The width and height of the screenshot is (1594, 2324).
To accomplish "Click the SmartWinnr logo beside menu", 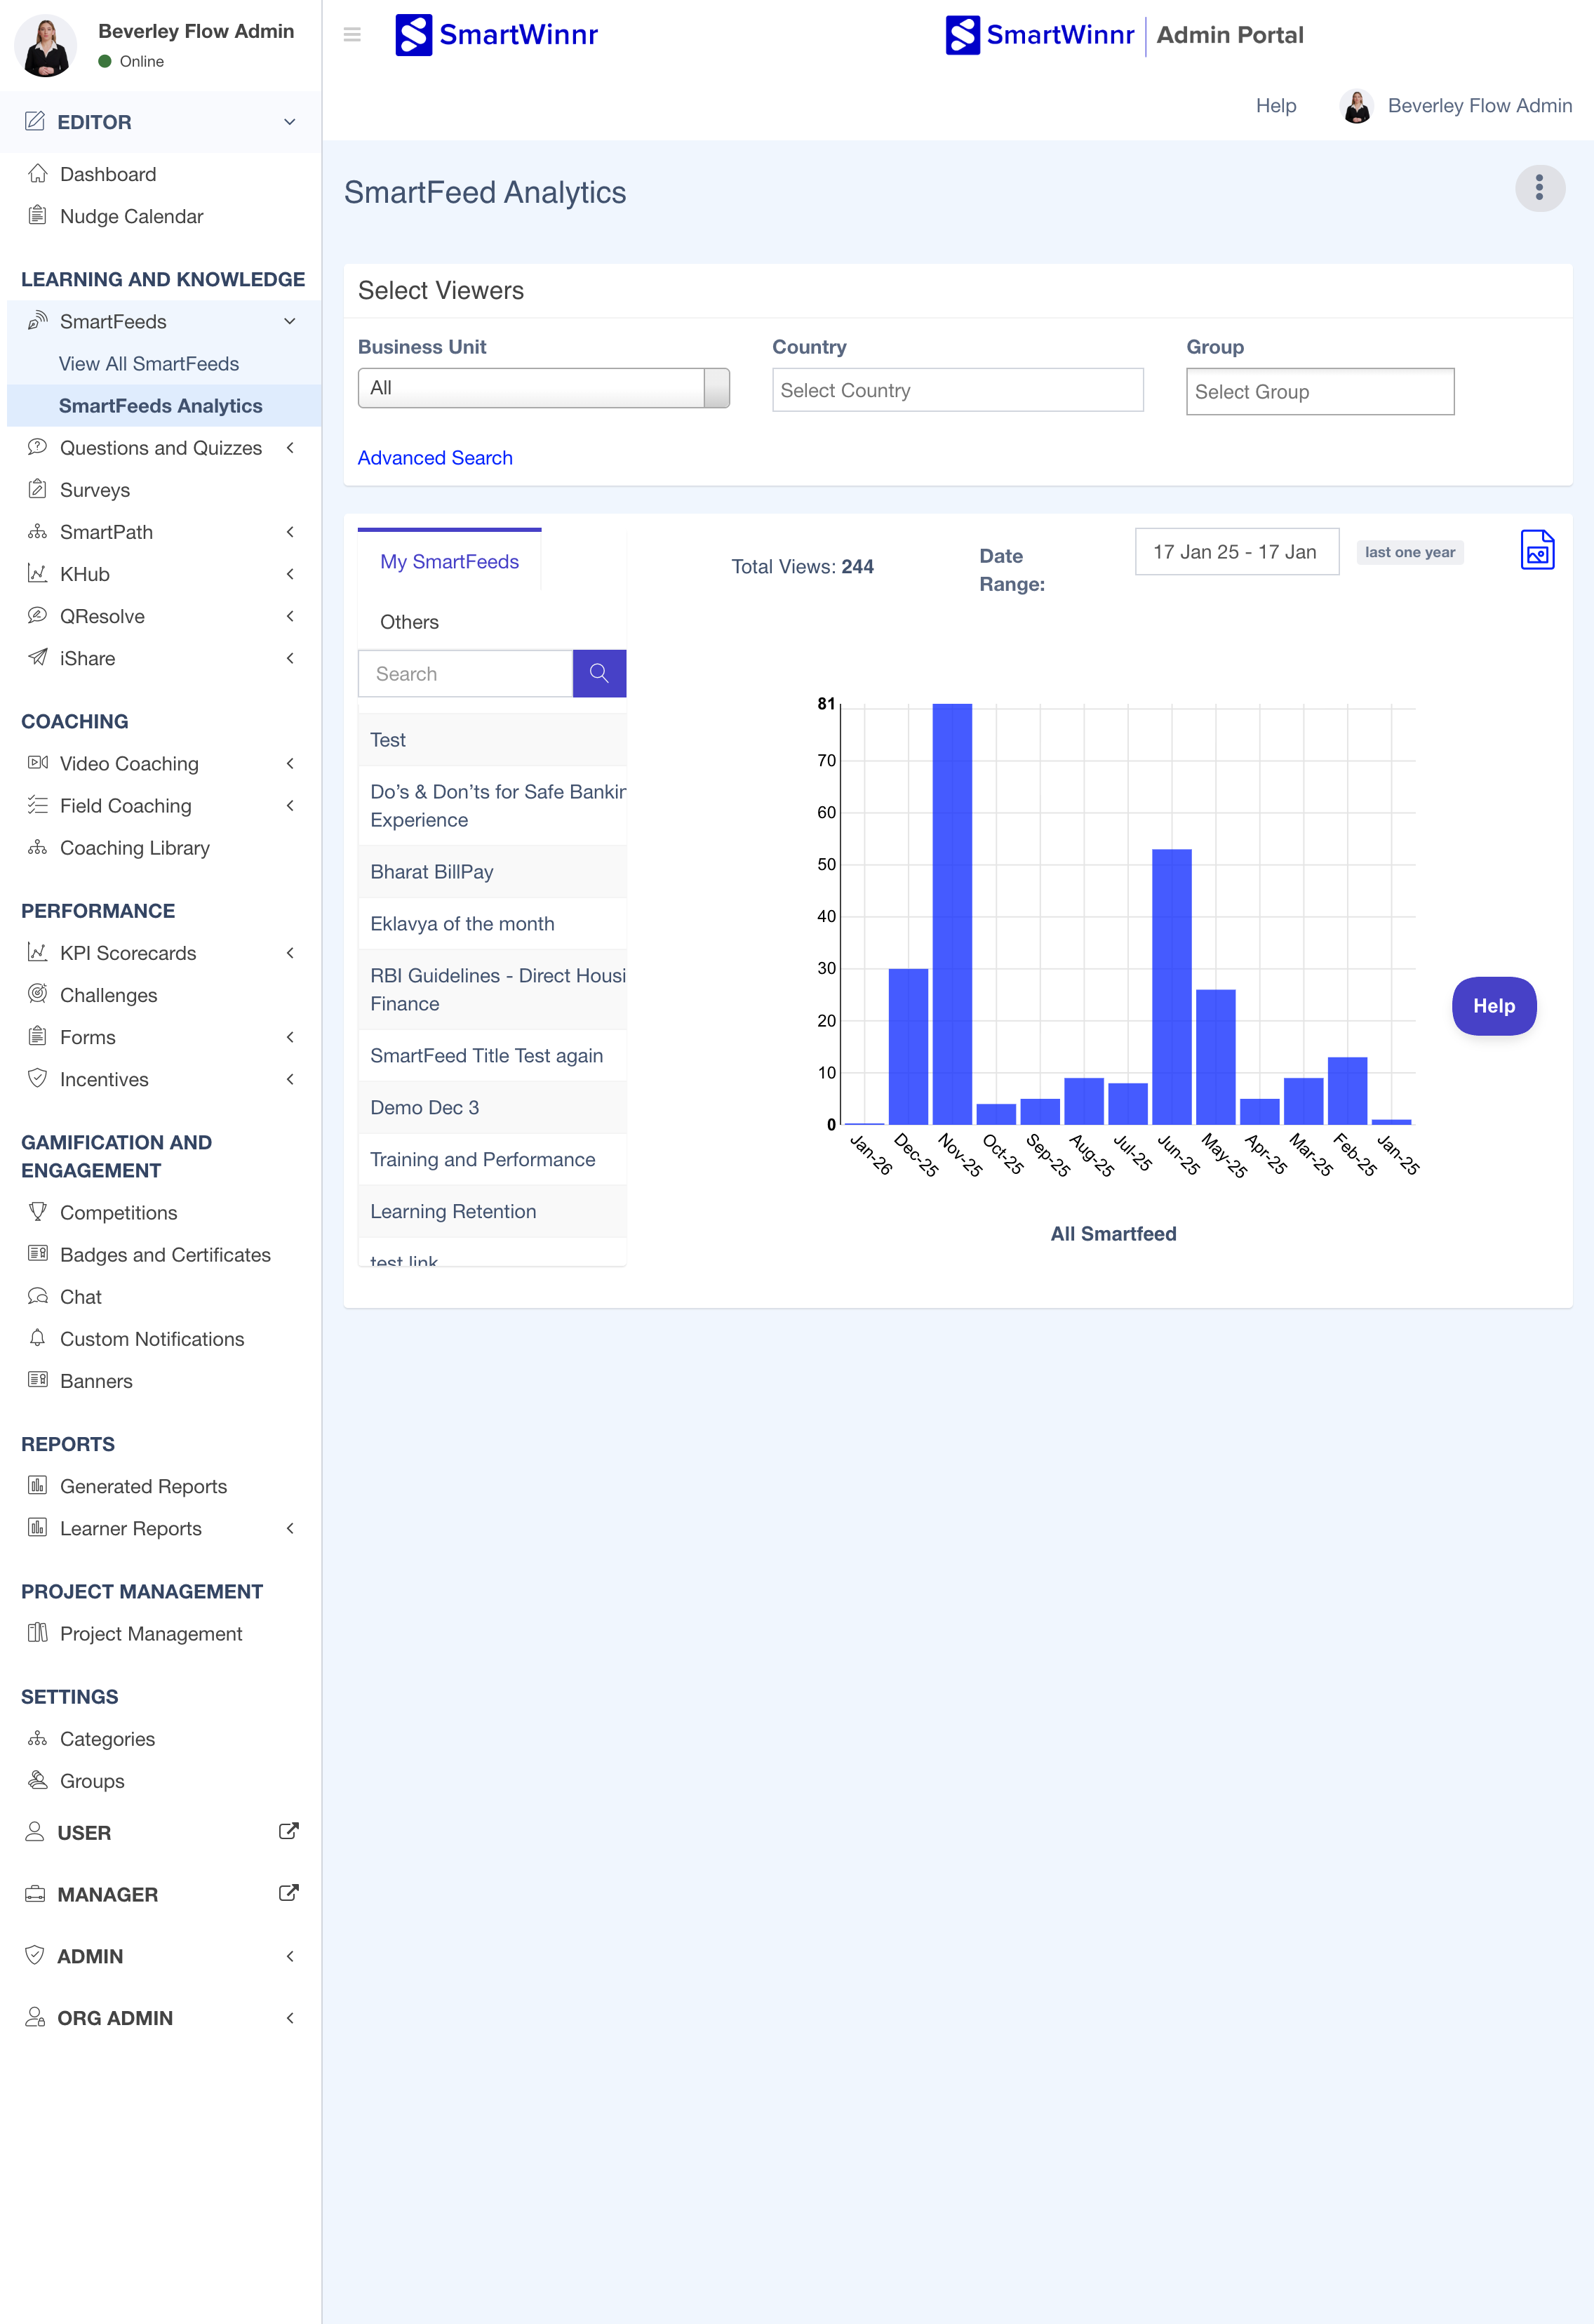I will click(497, 35).
